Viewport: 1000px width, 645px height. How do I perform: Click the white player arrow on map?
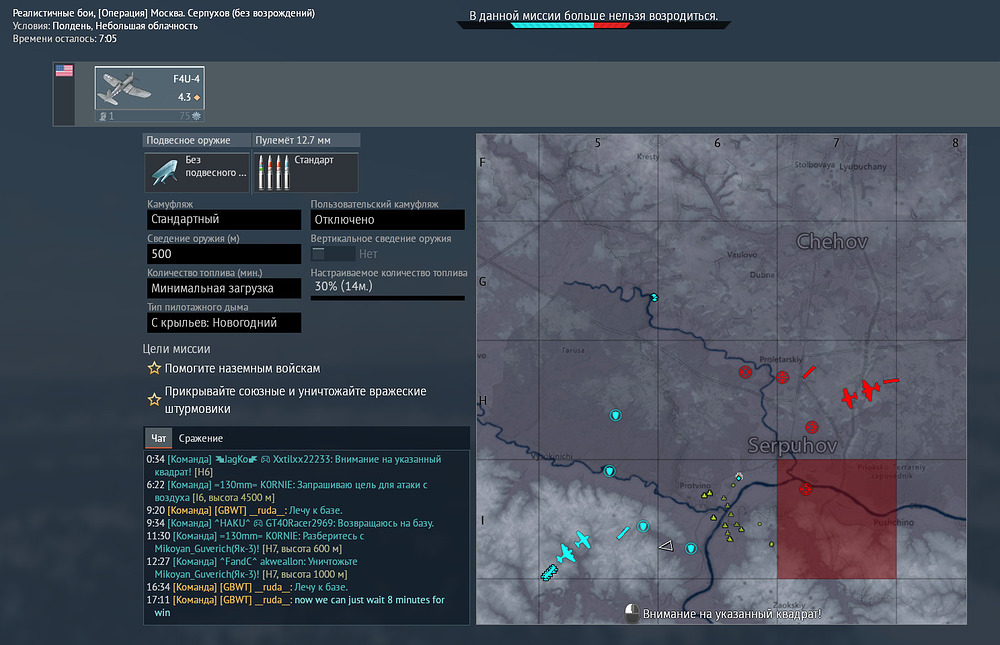point(666,545)
